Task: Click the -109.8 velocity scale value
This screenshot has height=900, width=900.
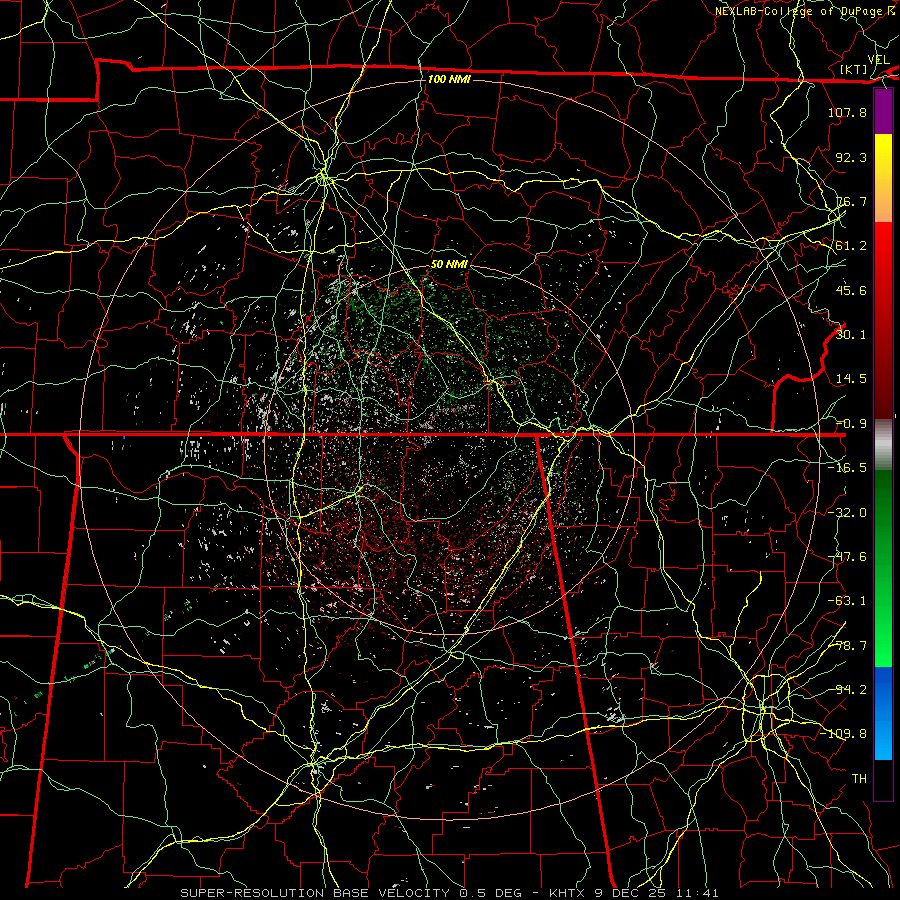Action: tap(843, 734)
